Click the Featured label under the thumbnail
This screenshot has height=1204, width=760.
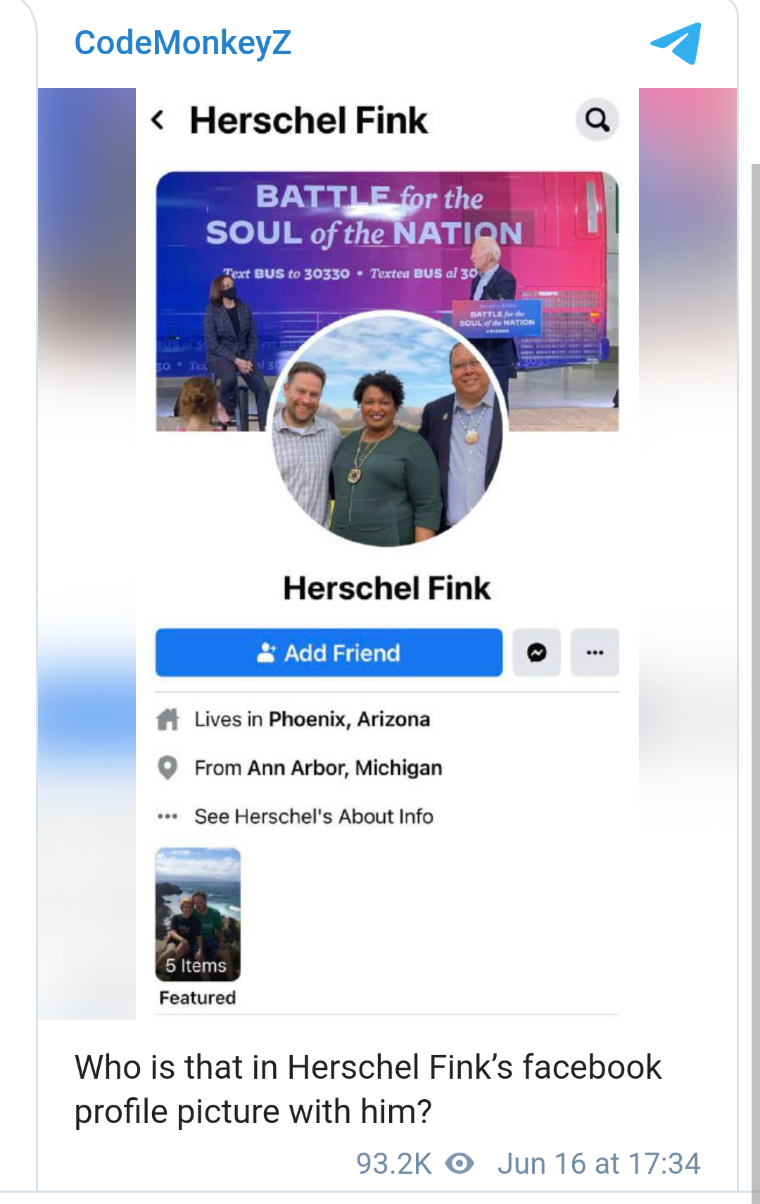(198, 998)
